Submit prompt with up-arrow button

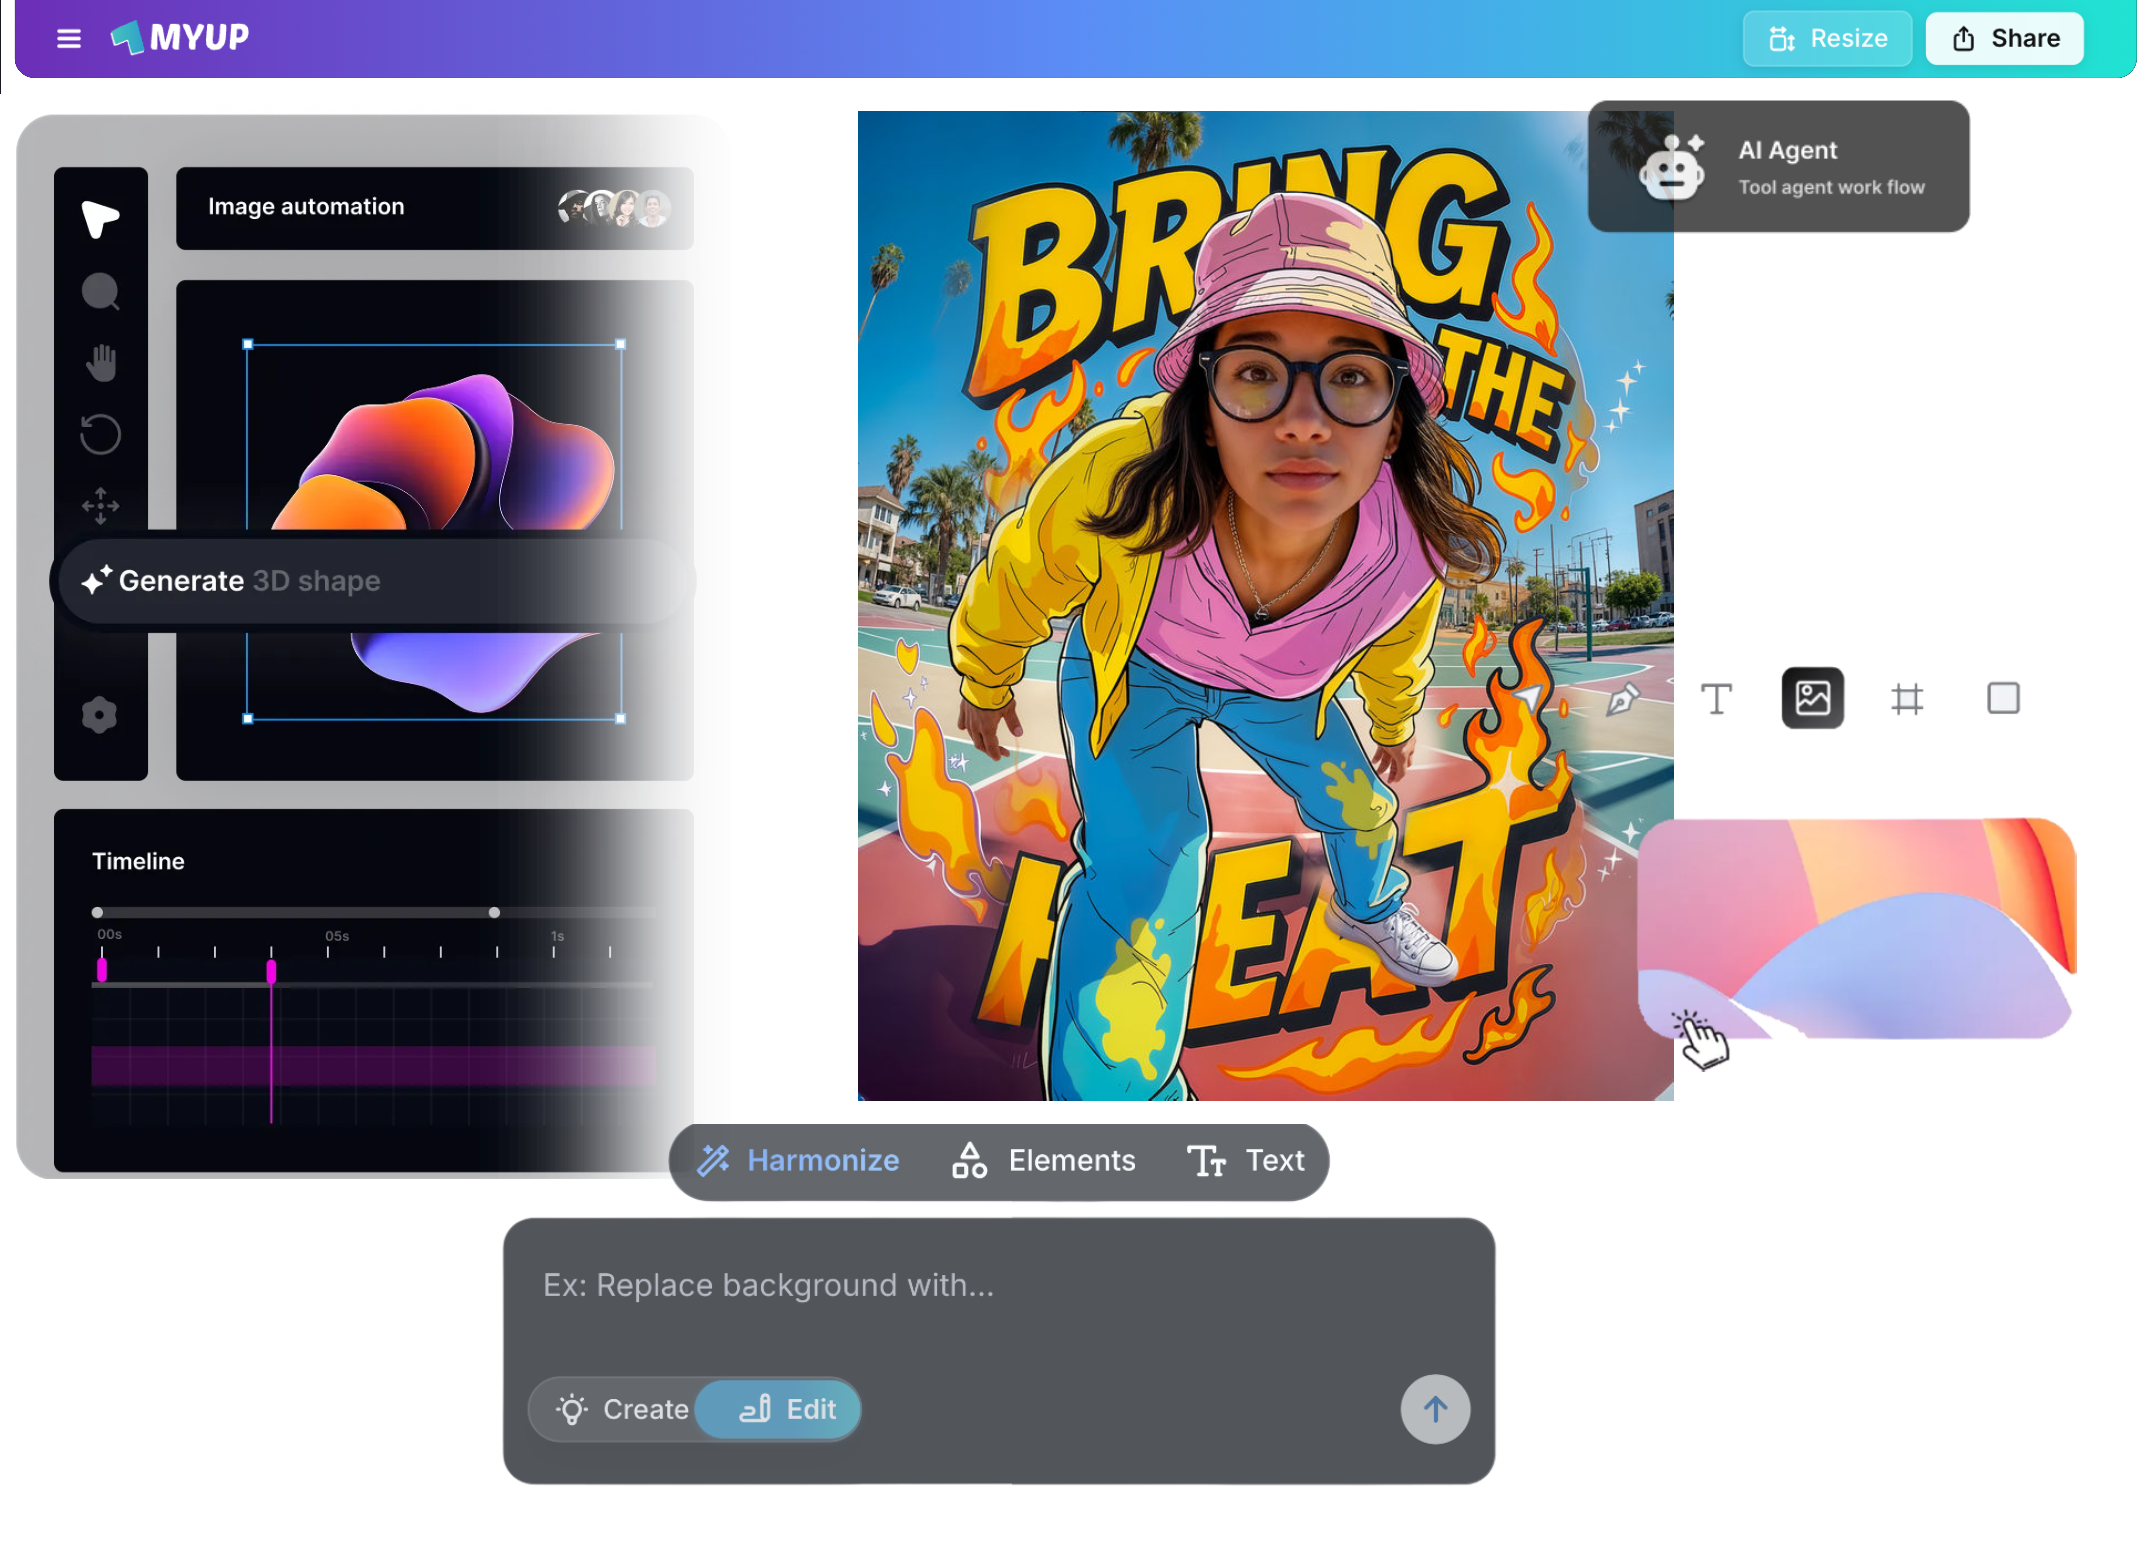coord(1434,1410)
